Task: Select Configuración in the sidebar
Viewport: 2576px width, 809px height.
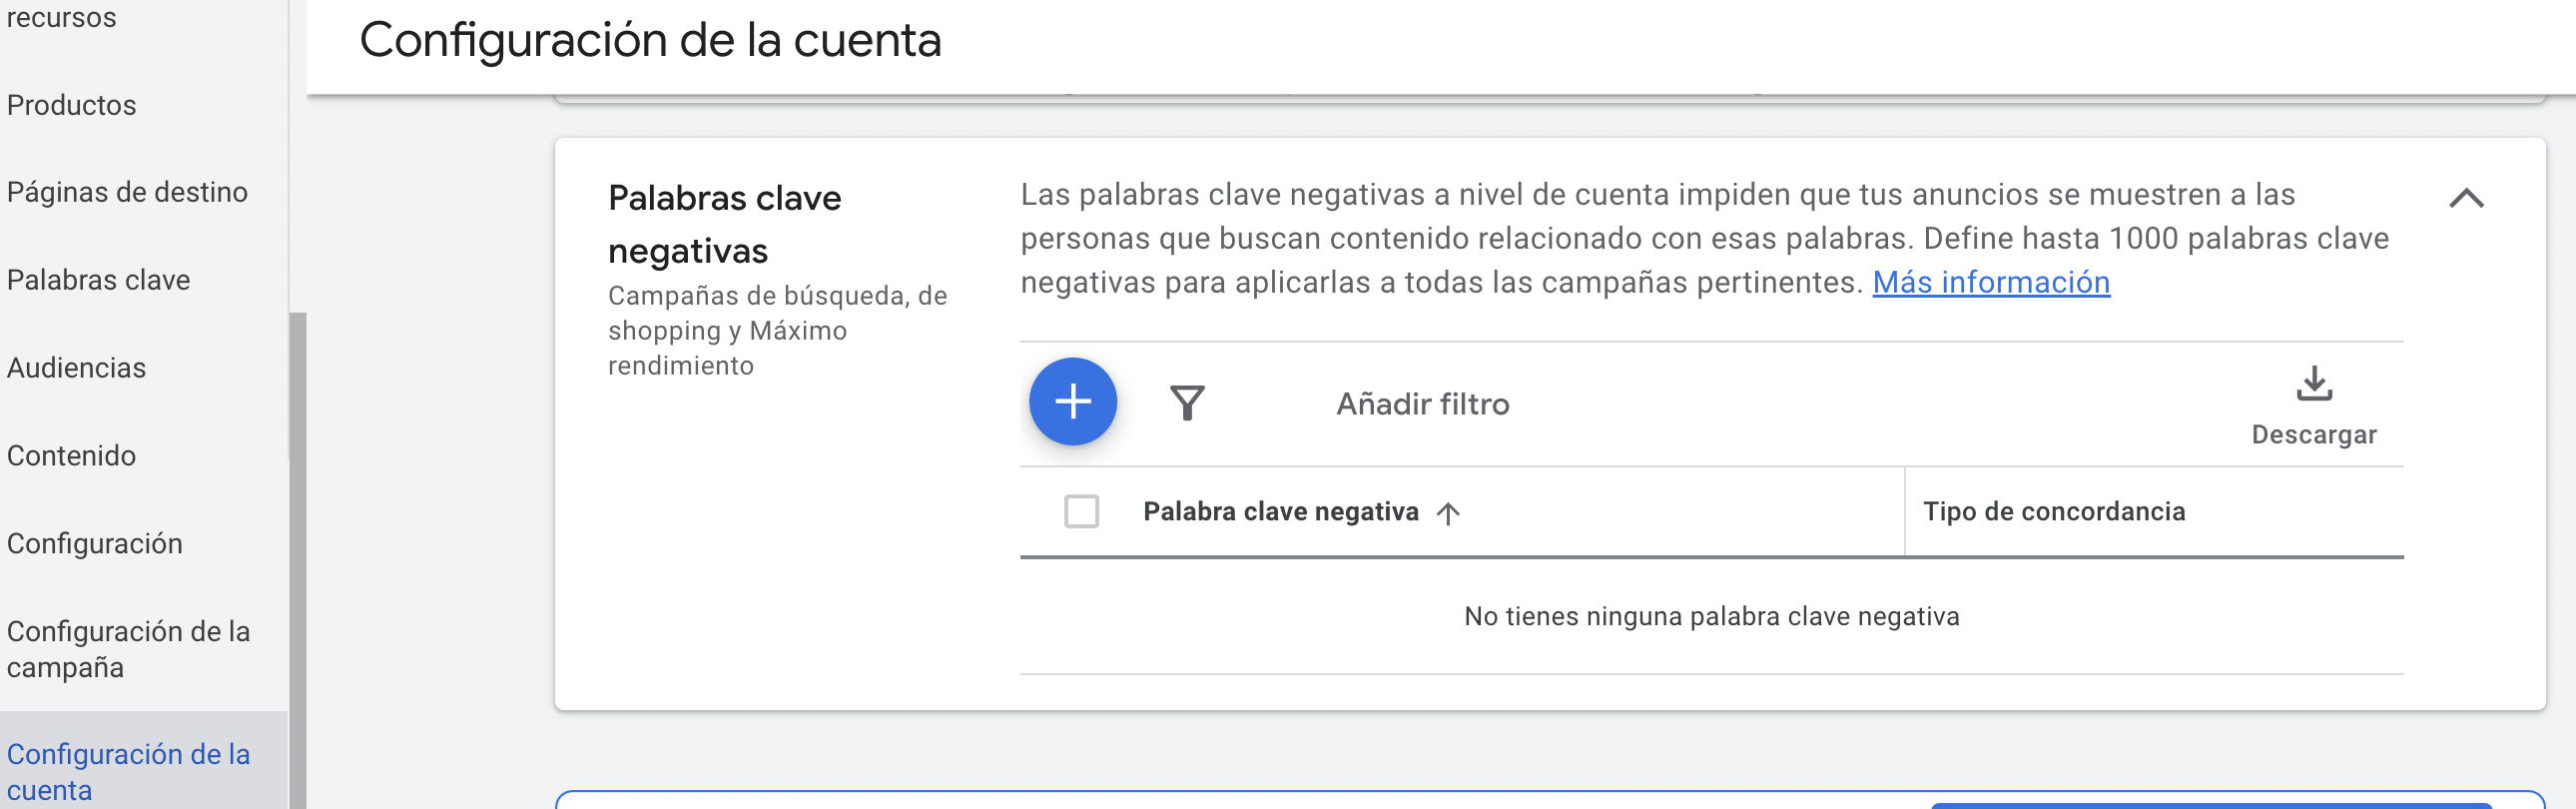Action: pos(94,544)
